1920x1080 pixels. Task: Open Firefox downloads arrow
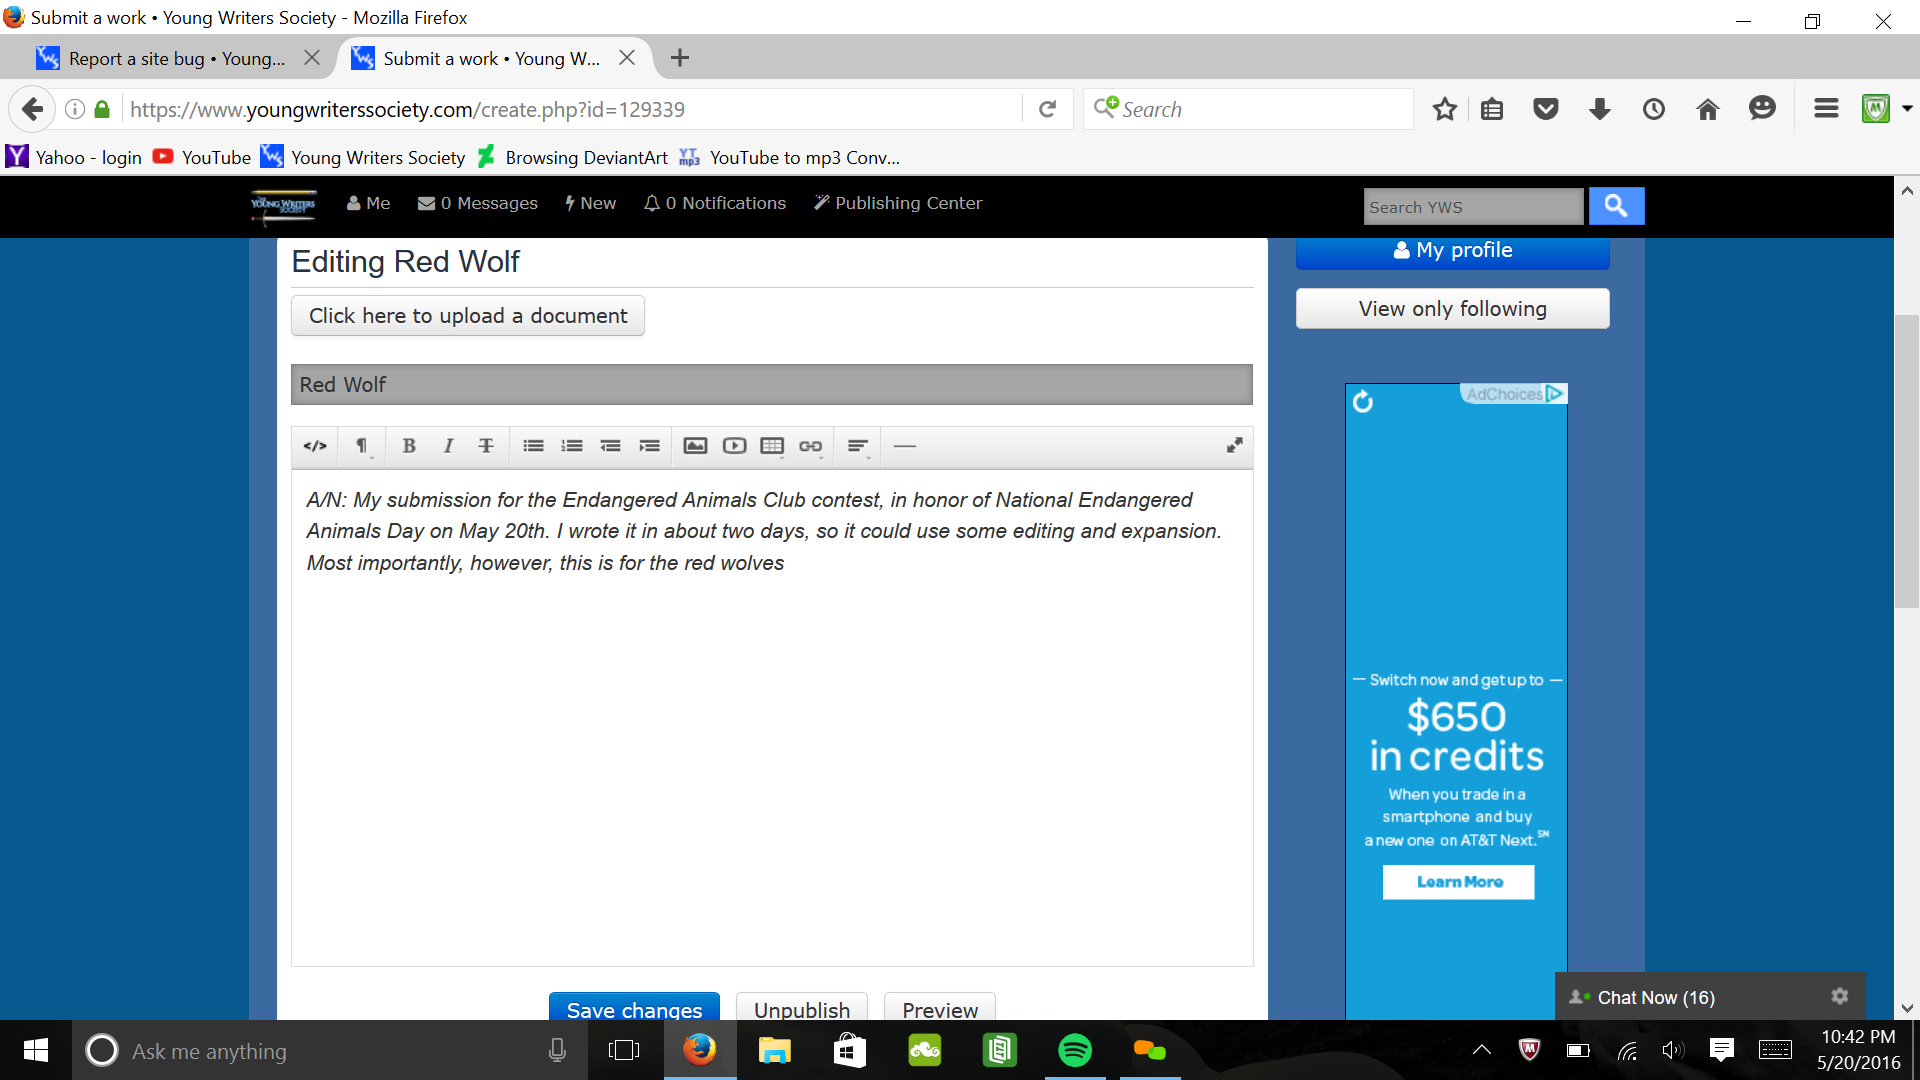coord(1600,109)
